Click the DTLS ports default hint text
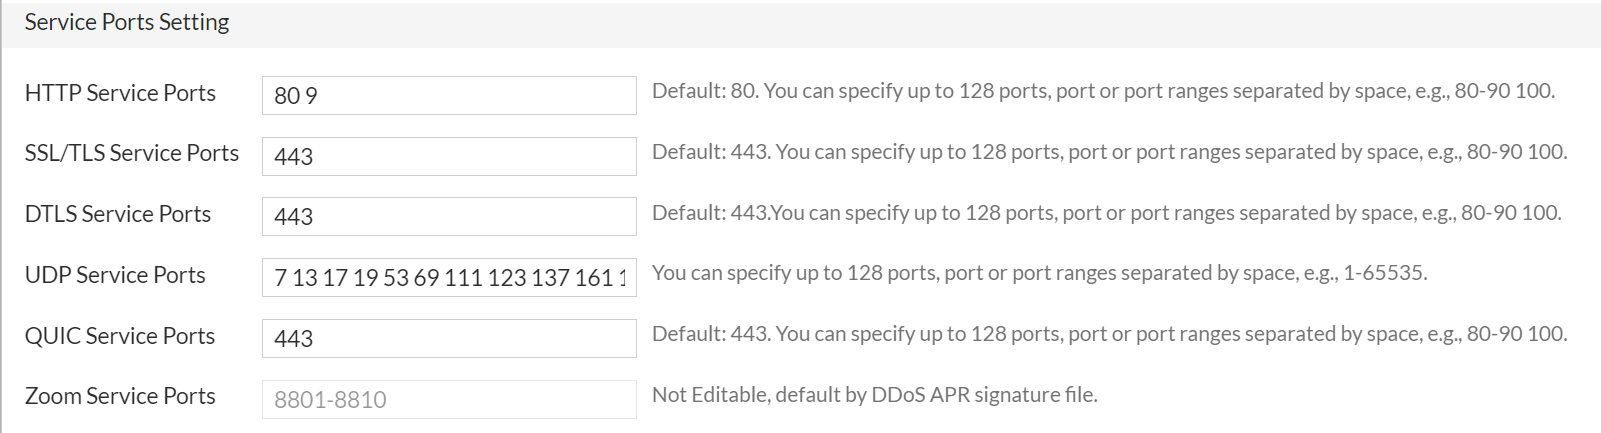Screen dimensions: 1601x433 [x=1106, y=213]
